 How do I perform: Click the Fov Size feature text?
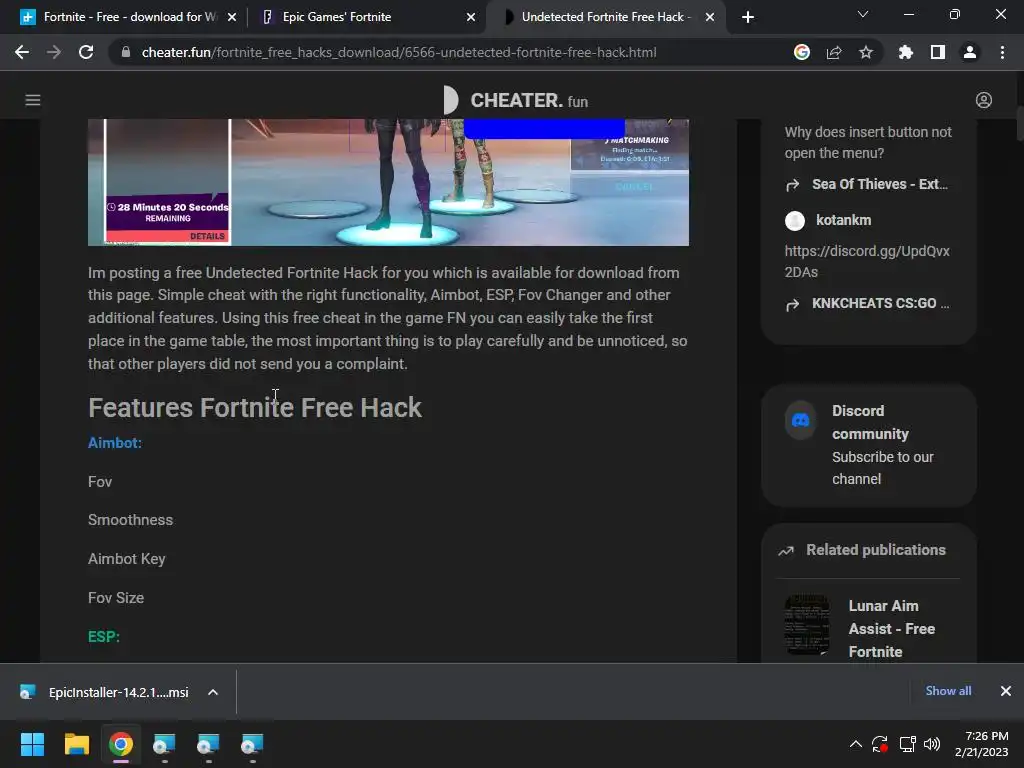tap(116, 598)
